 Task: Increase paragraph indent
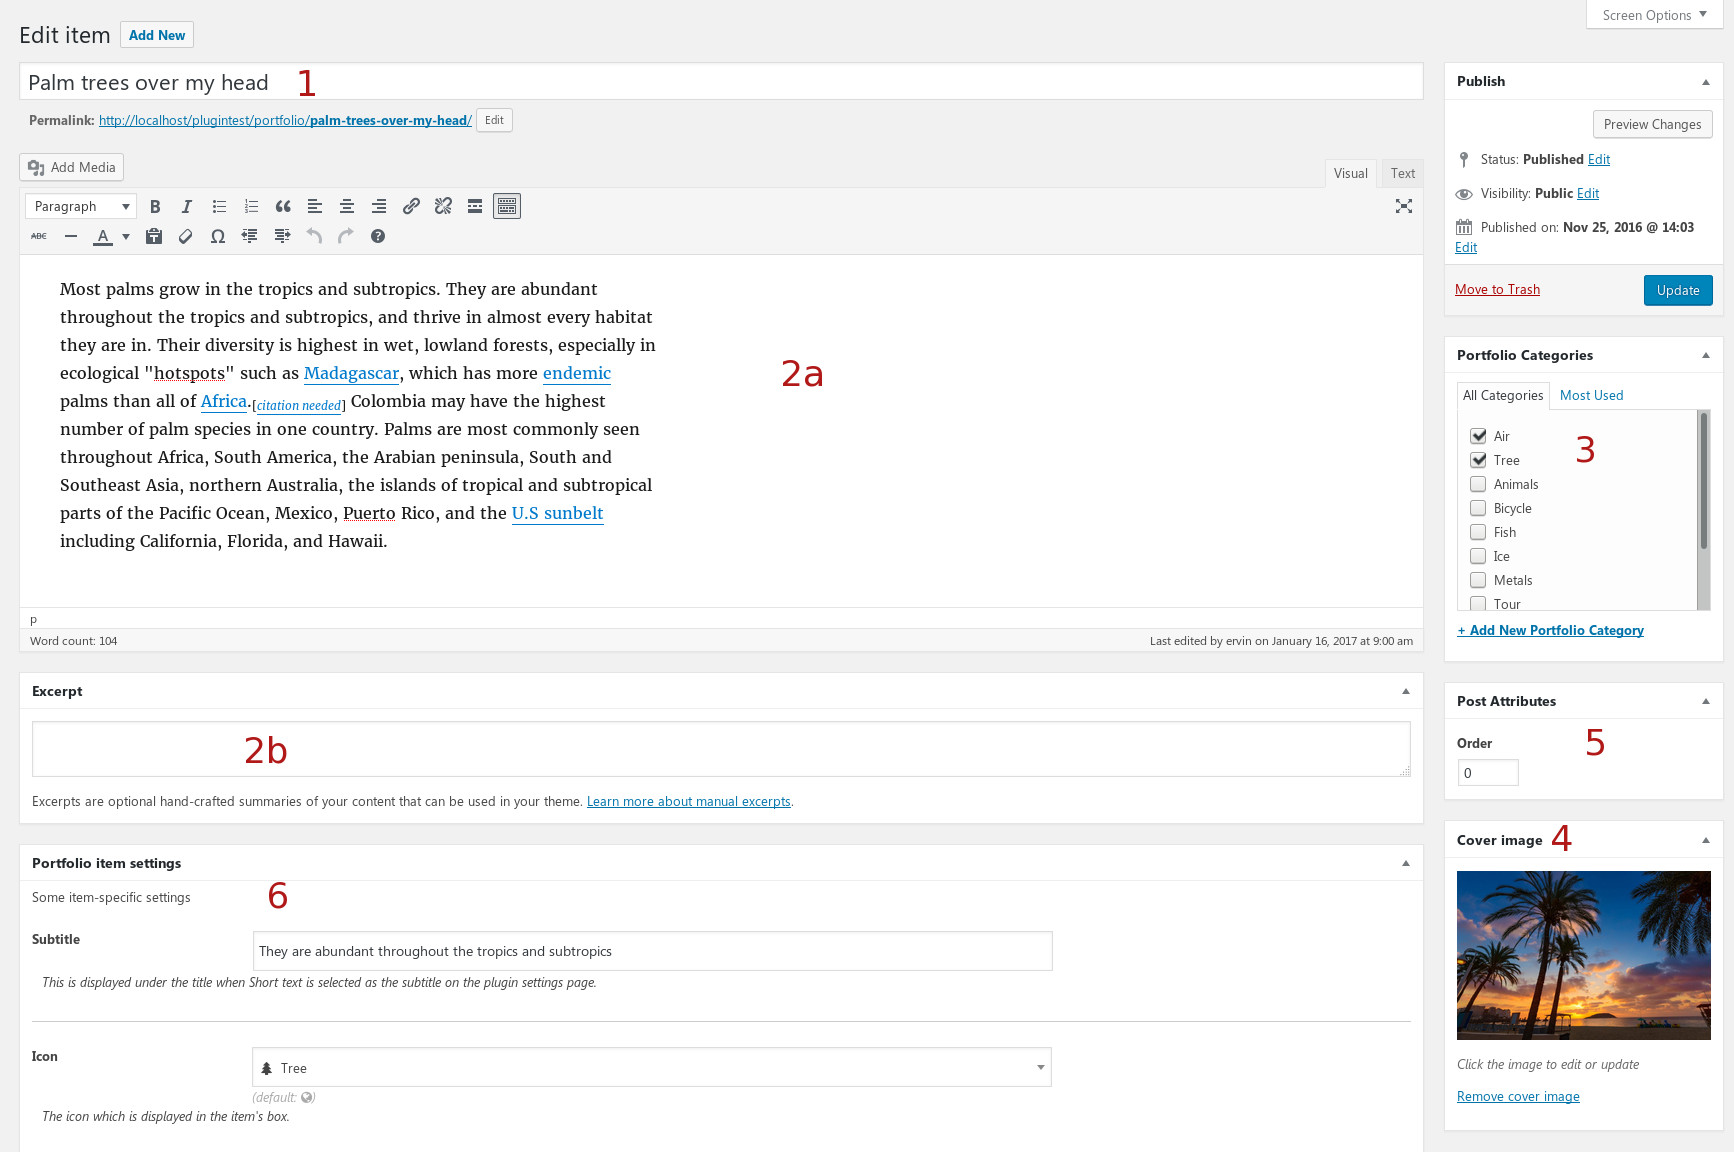tap(282, 236)
